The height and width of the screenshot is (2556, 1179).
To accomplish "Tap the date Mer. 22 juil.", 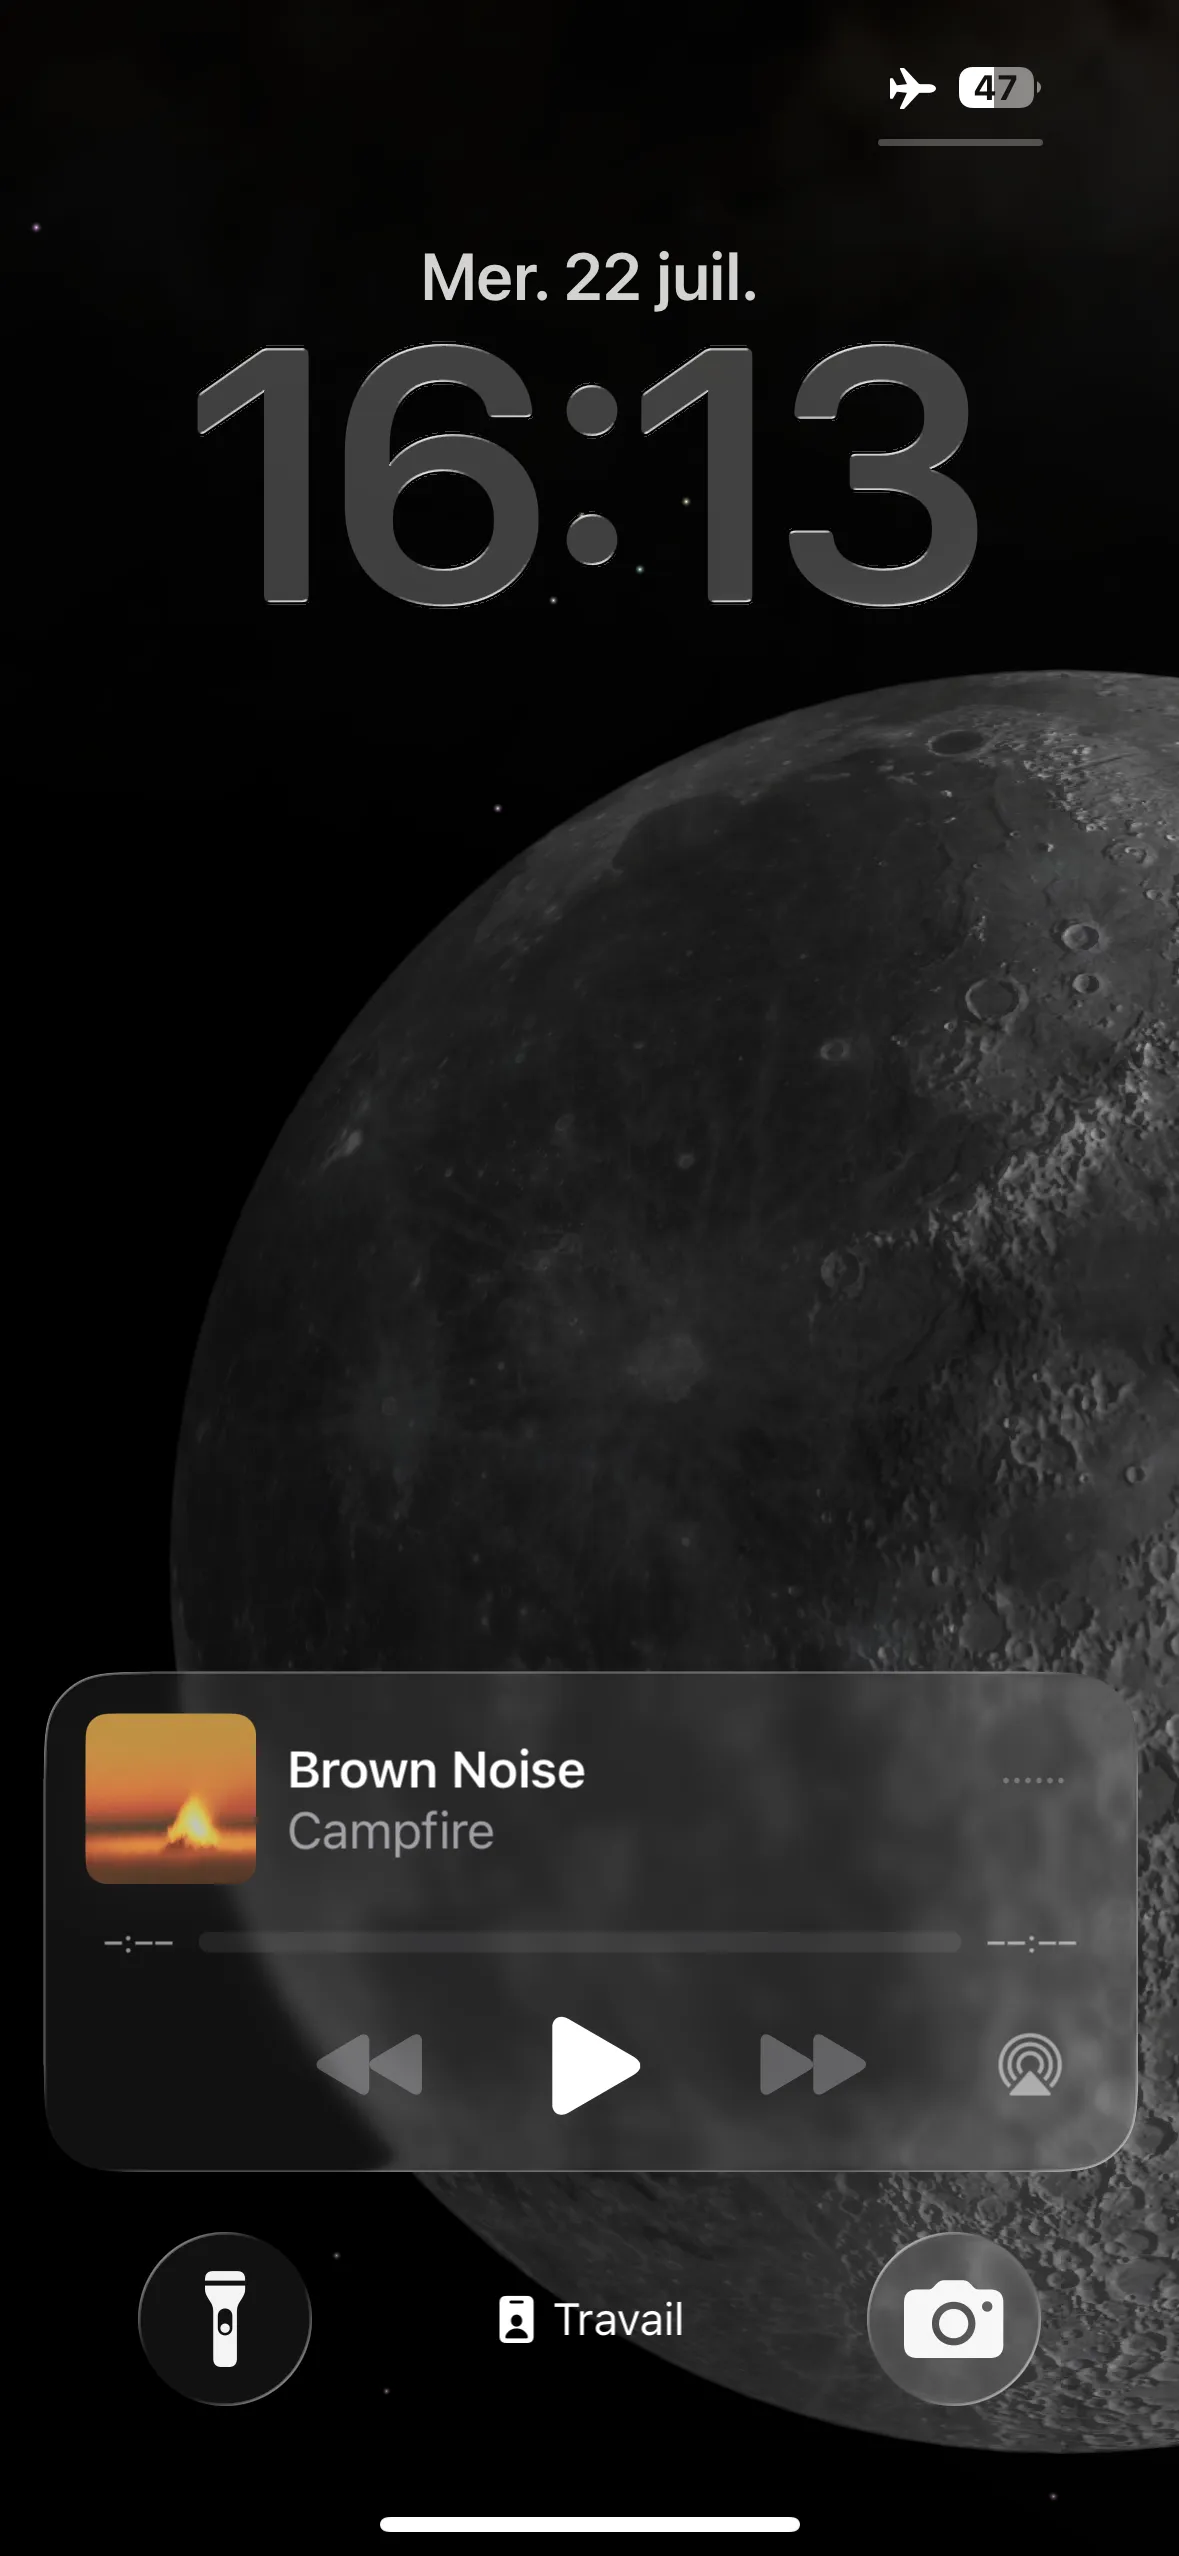I will 589,277.
